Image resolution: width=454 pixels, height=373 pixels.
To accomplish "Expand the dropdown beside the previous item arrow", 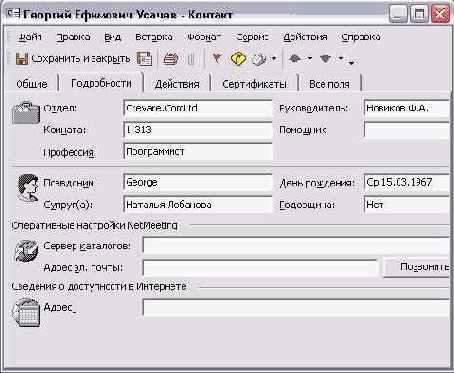I will [309, 58].
